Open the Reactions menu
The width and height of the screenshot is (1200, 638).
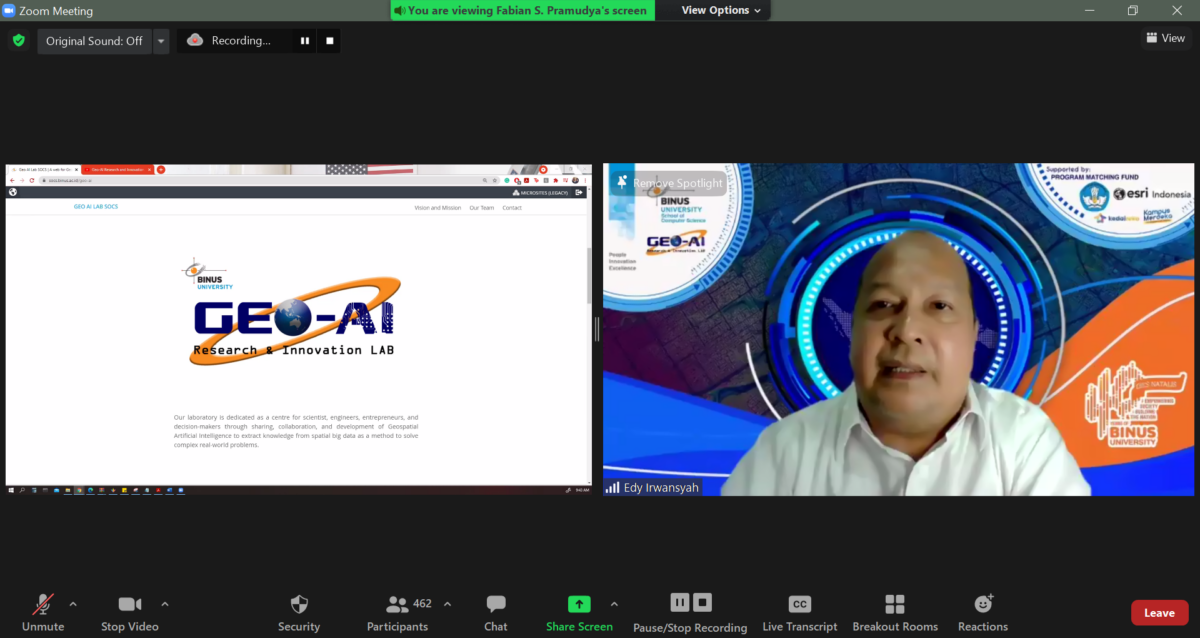983,612
